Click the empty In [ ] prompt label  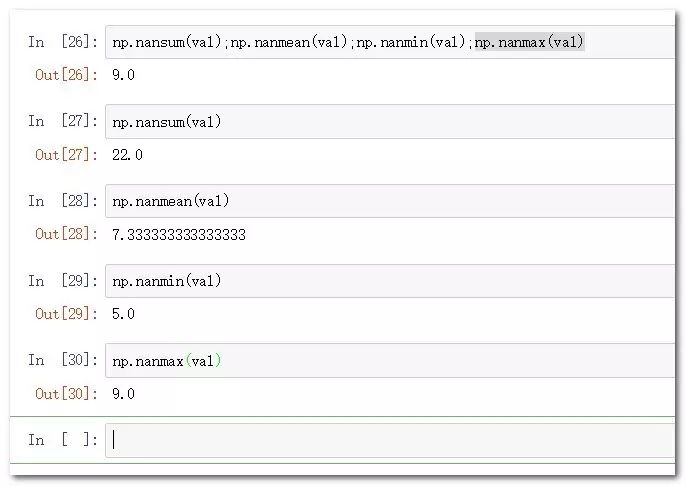[x=63, y=440]
